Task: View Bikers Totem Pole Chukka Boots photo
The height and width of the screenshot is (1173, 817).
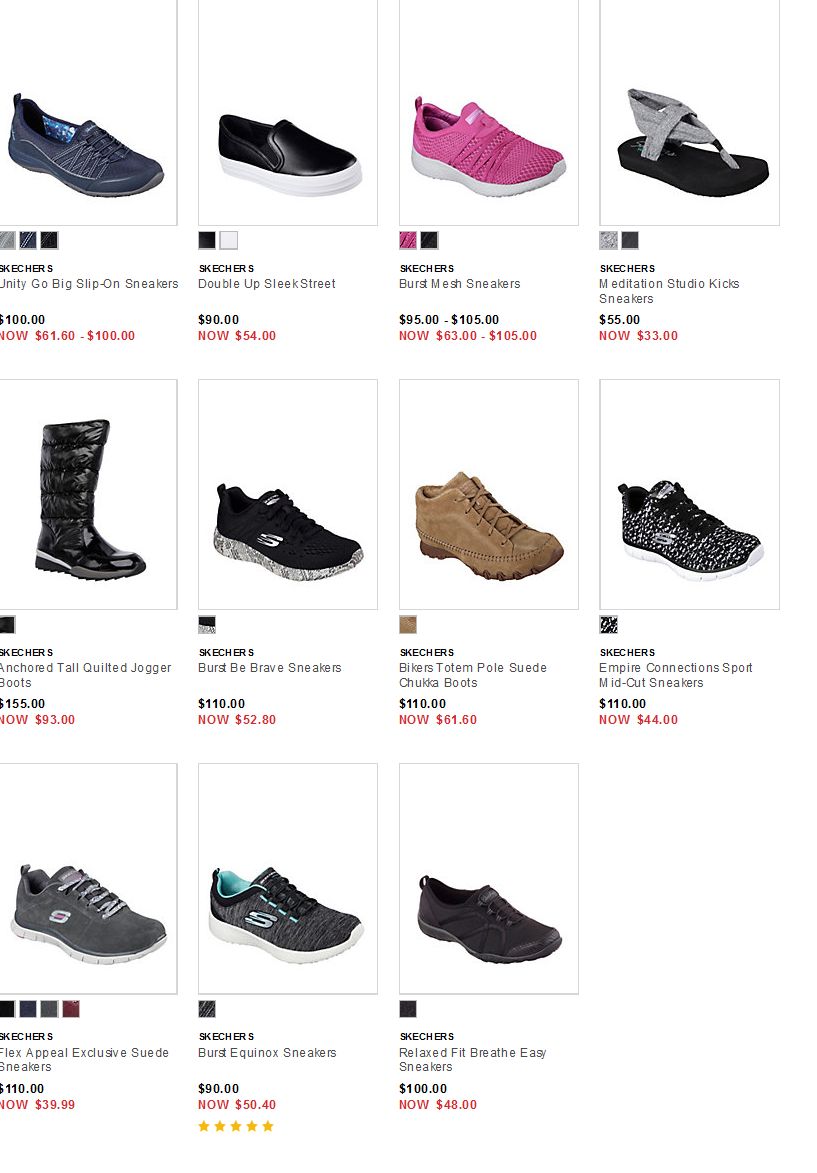Action: point(489,494)
